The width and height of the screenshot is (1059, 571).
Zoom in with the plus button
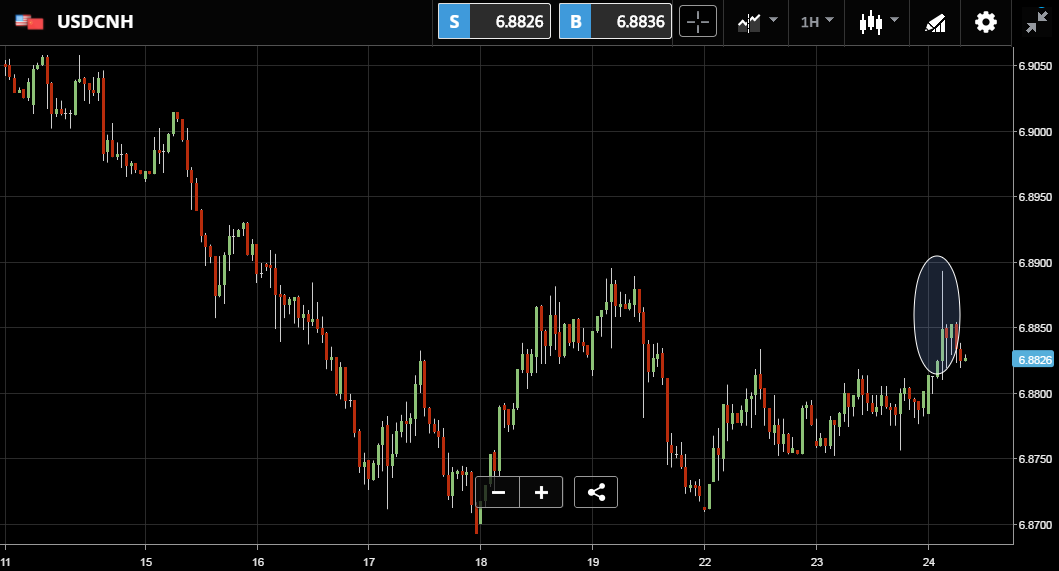tap(541, 492)
